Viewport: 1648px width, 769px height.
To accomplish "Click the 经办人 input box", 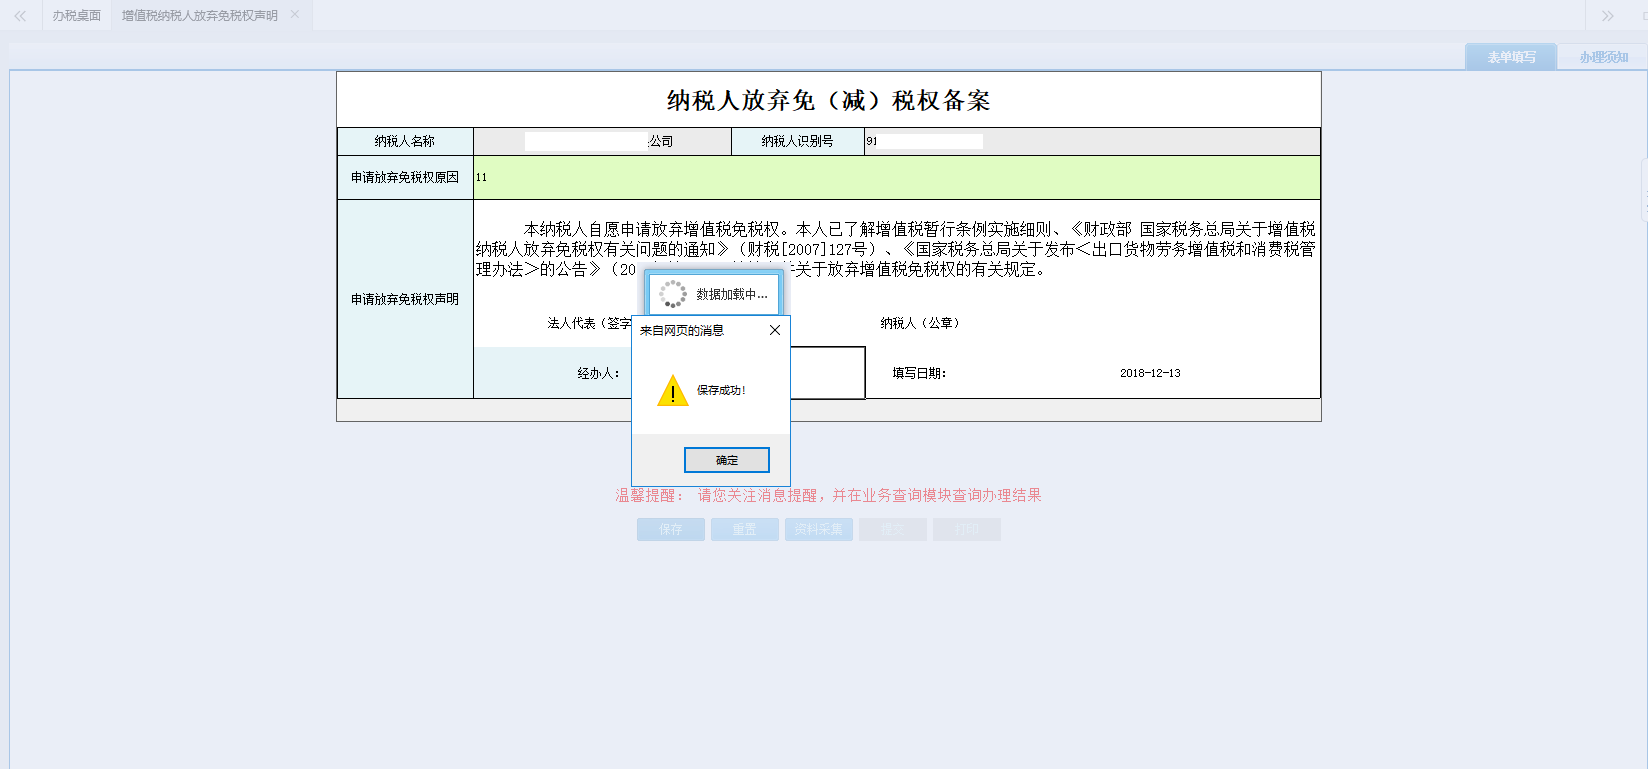I will (746, 373).
